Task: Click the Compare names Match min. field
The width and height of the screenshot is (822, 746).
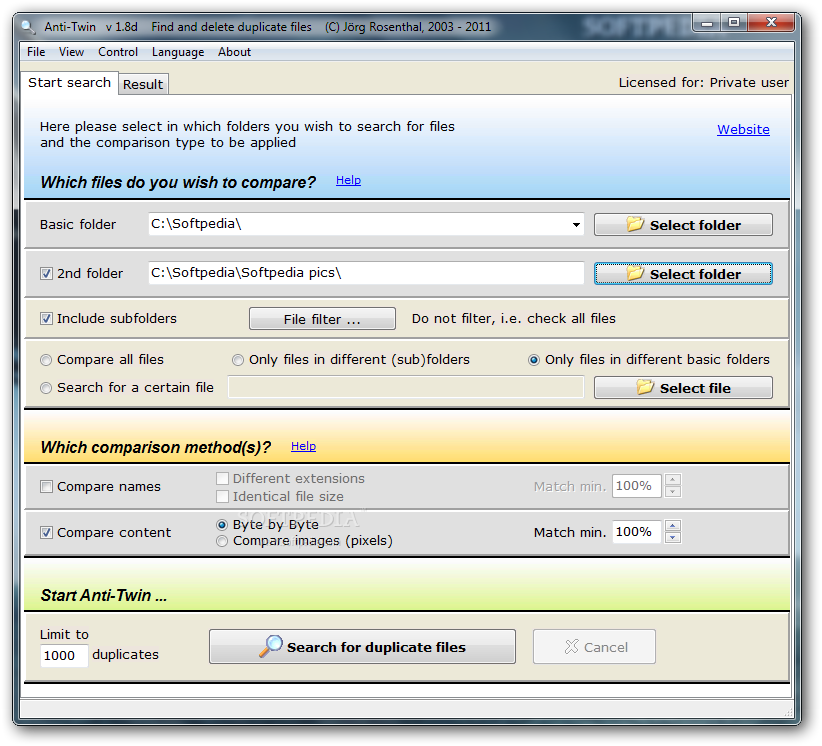Action: pos(636,486)
